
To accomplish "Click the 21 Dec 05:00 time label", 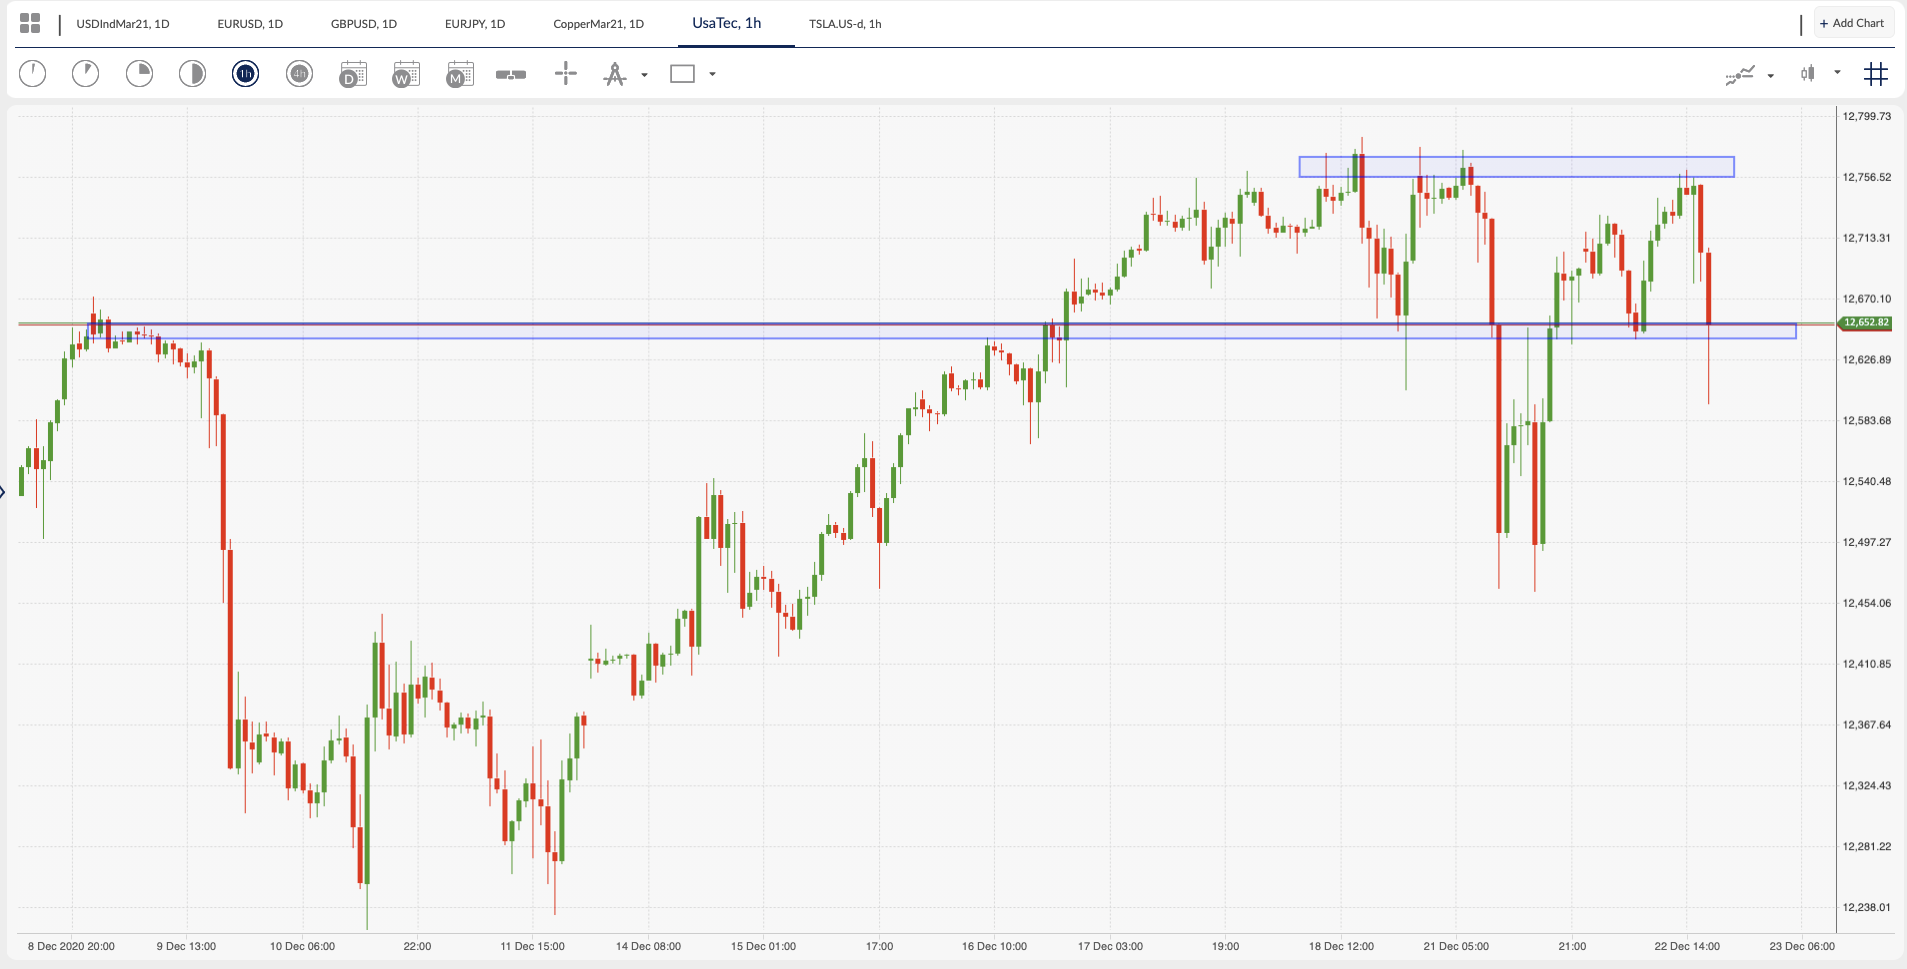I will click(1456, 946).
